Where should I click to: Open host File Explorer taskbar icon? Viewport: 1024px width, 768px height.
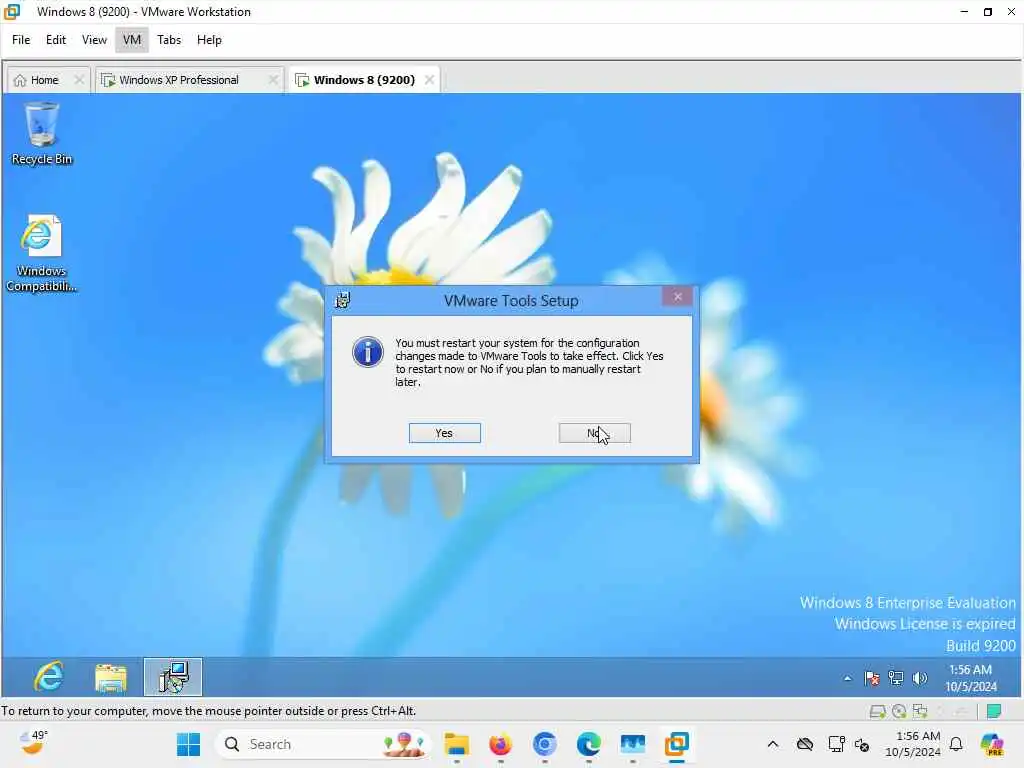tap(456, 744)
